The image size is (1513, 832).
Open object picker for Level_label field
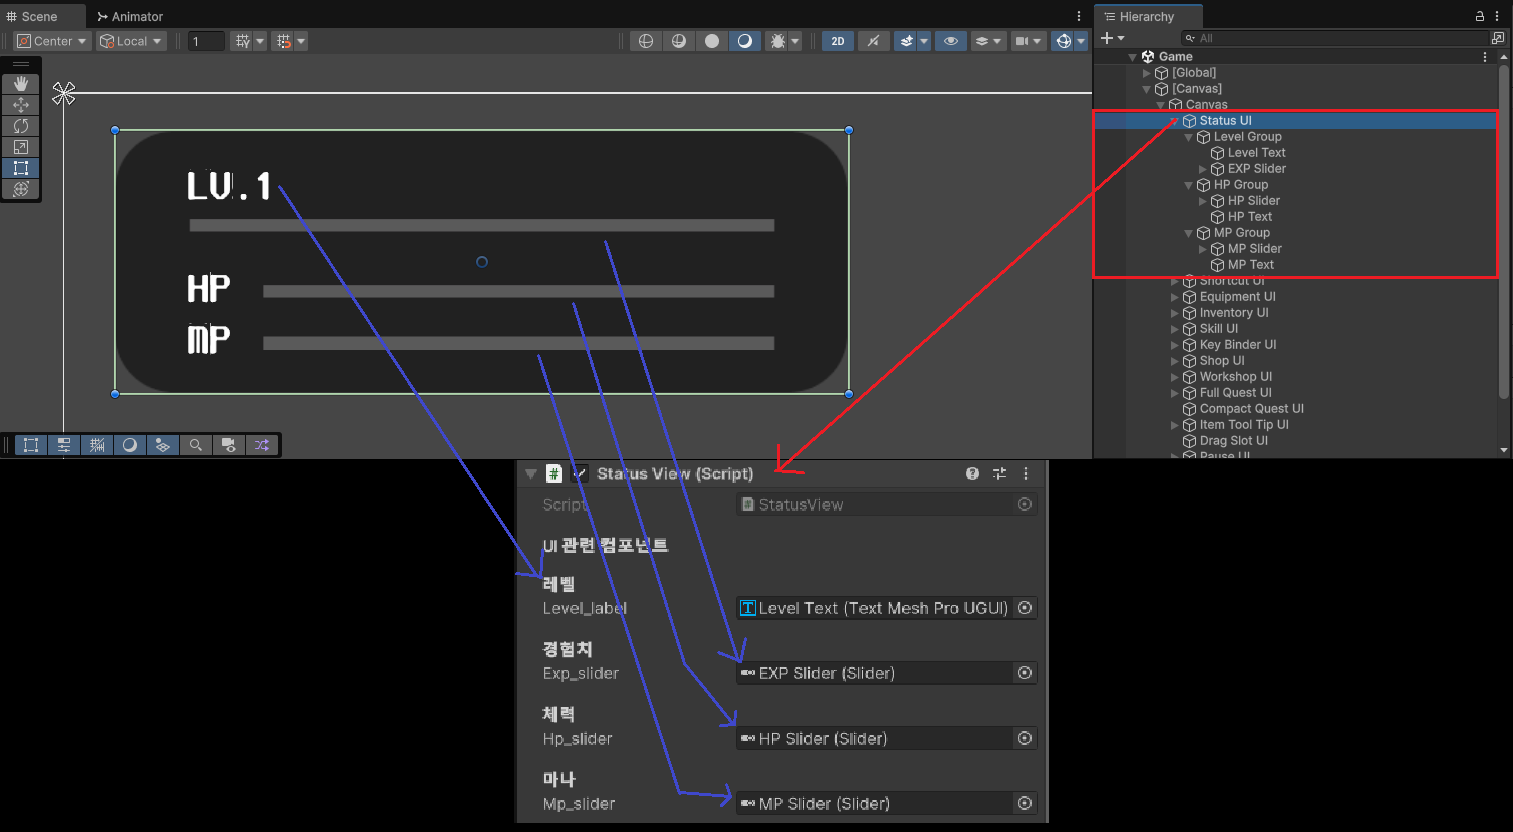[x=1025, y=608]
